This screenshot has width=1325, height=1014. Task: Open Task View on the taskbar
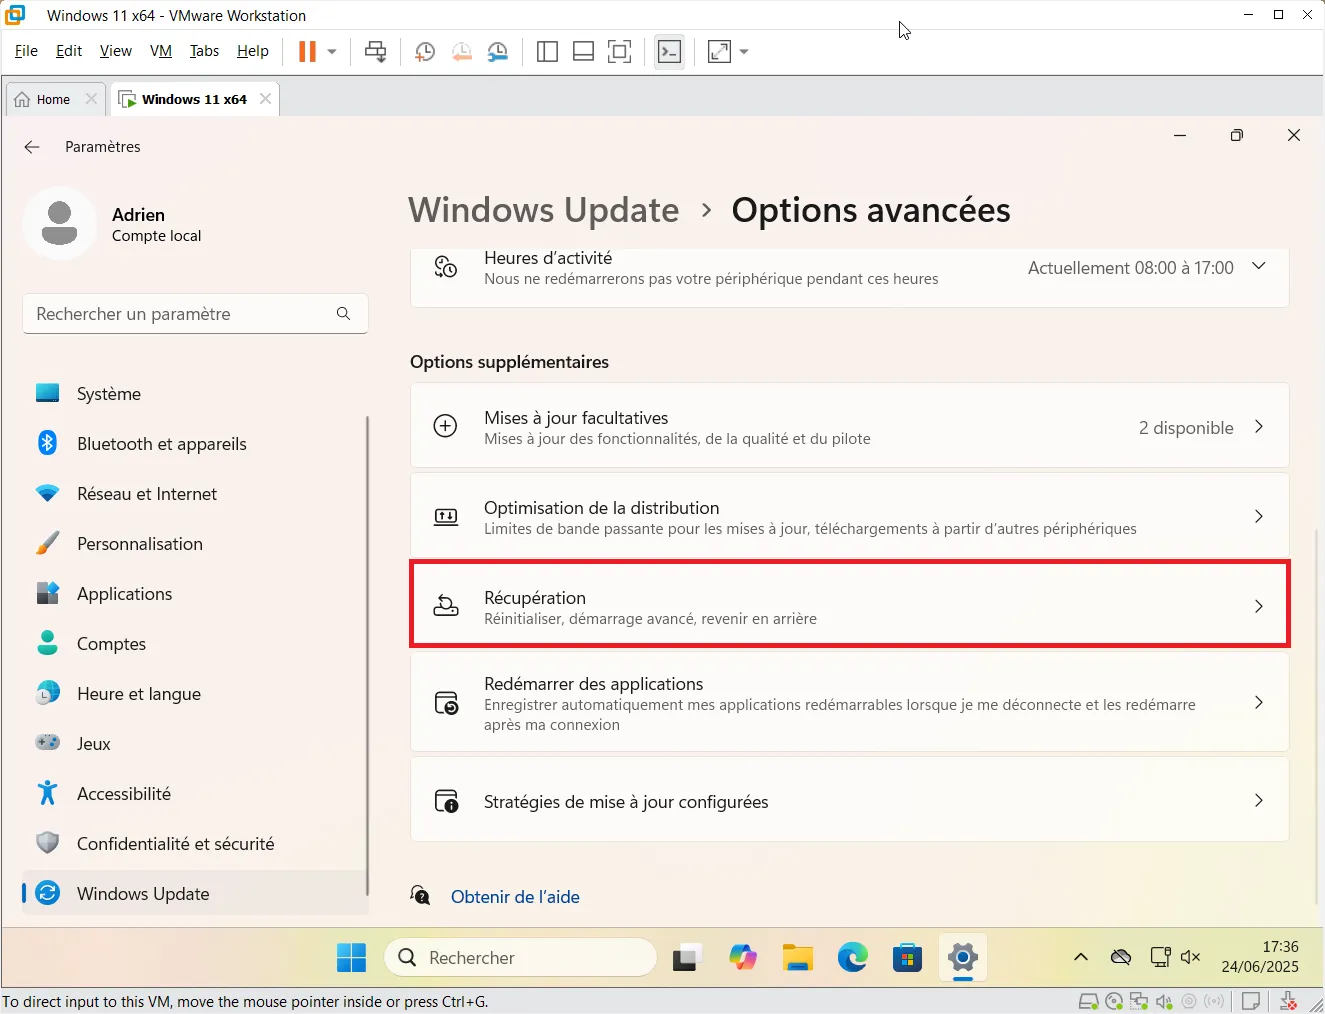(x=688, y=958)
